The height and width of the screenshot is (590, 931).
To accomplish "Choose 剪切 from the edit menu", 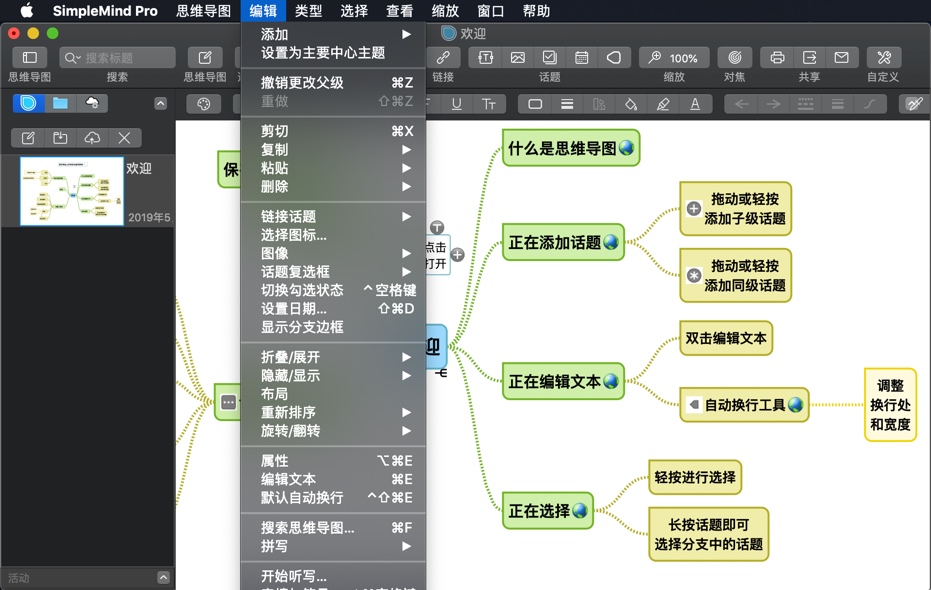I will point(333,131).
